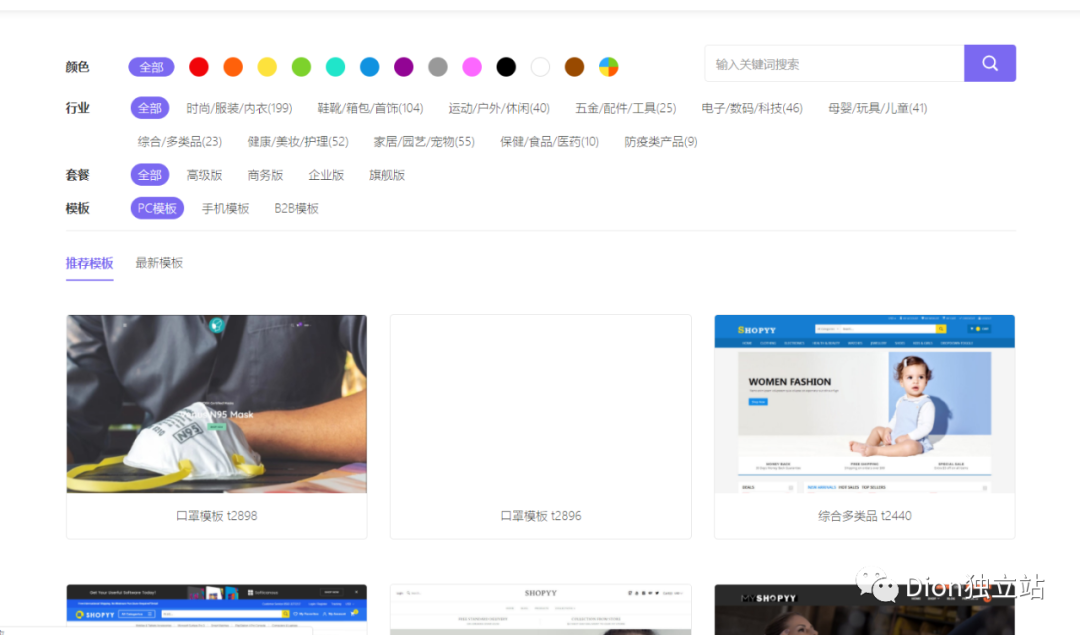Open the 口罩模板 t2898 template preview
Viewport: 1080px width, 635px height.
[216, 403]
